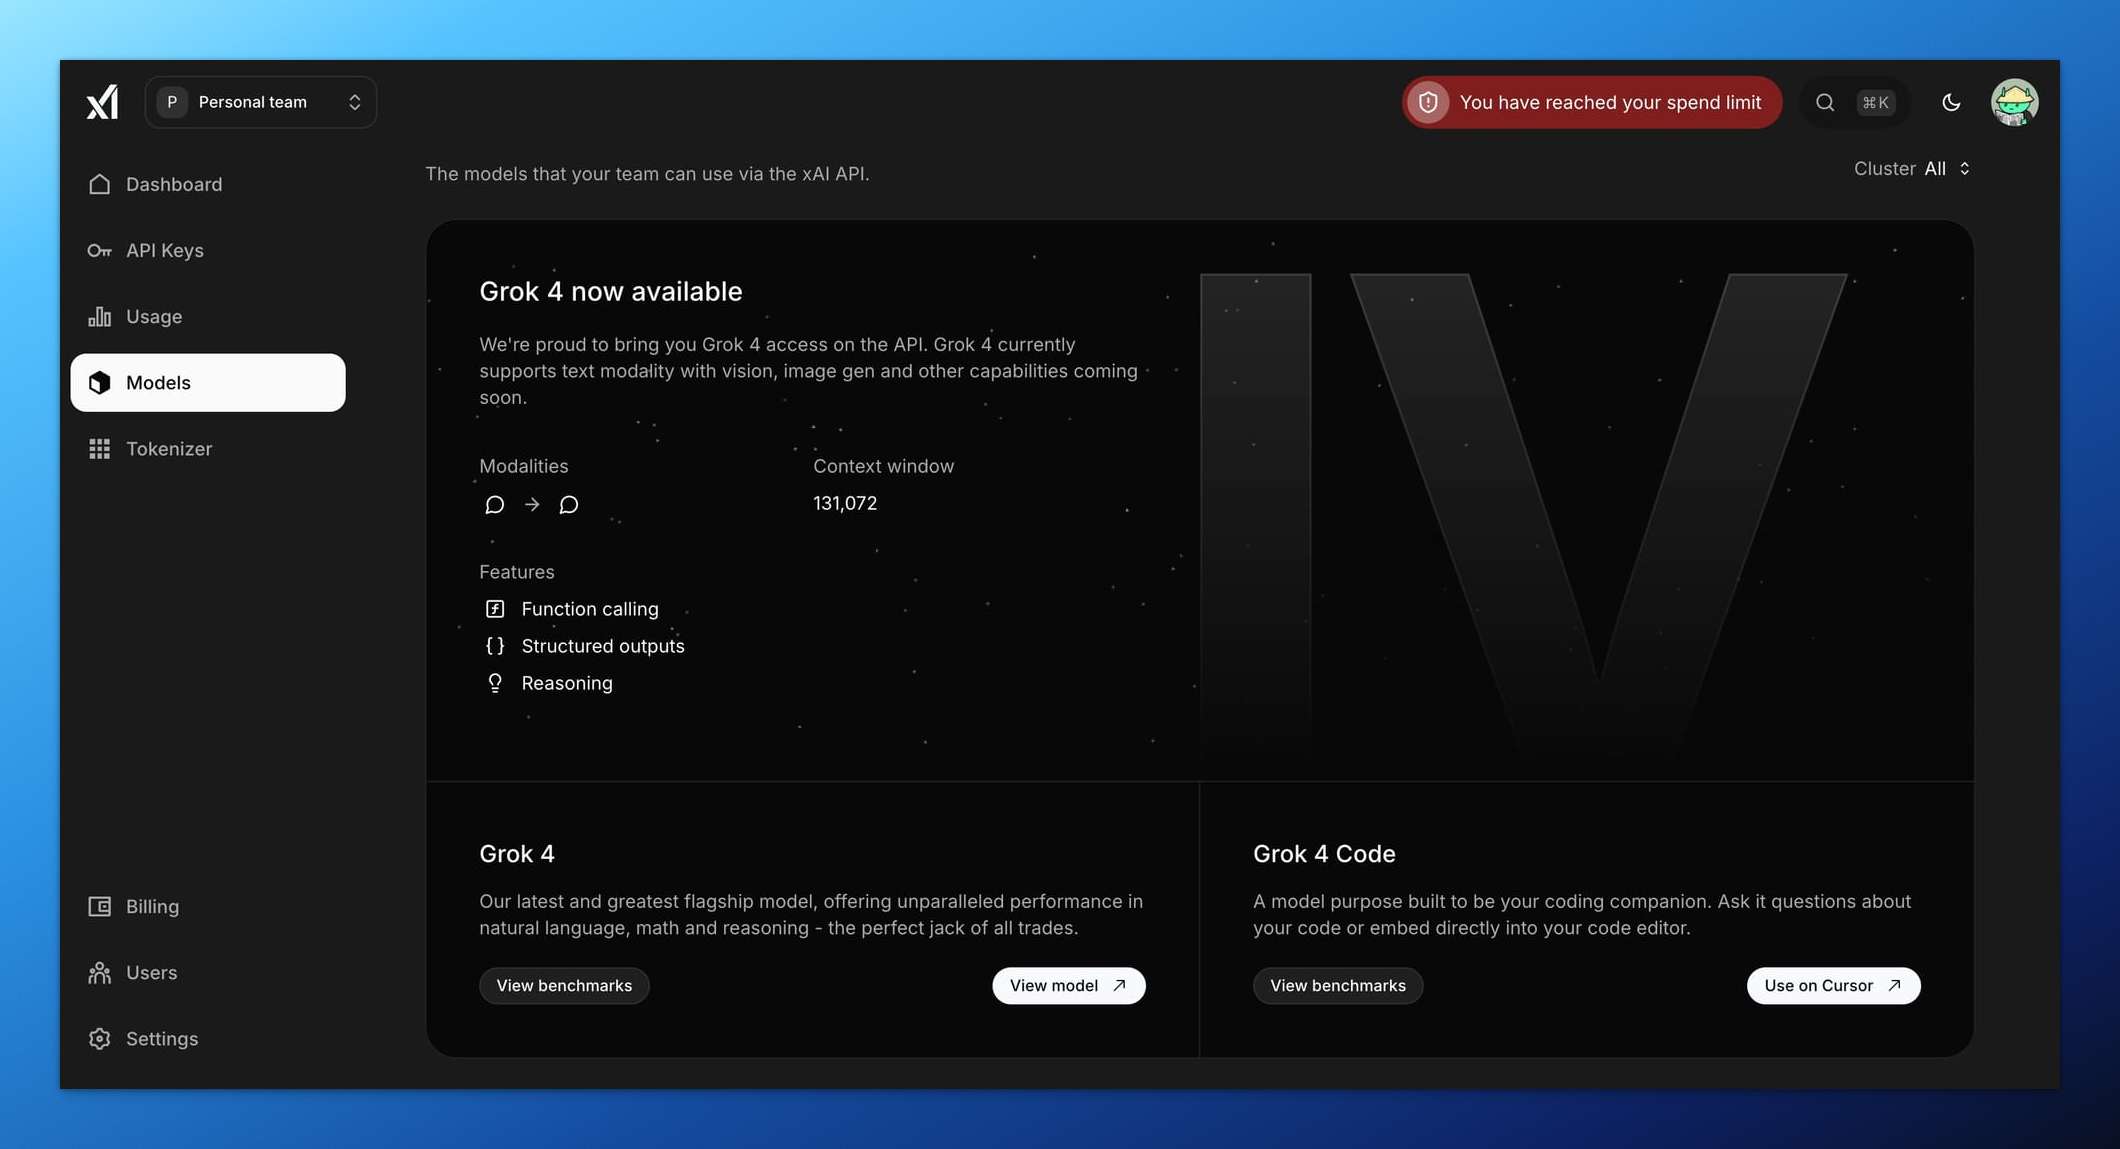Click the Structured outputs braces icon
Image resolution: width=2120 pixels, height=1149 pixels.
point(495,646)
